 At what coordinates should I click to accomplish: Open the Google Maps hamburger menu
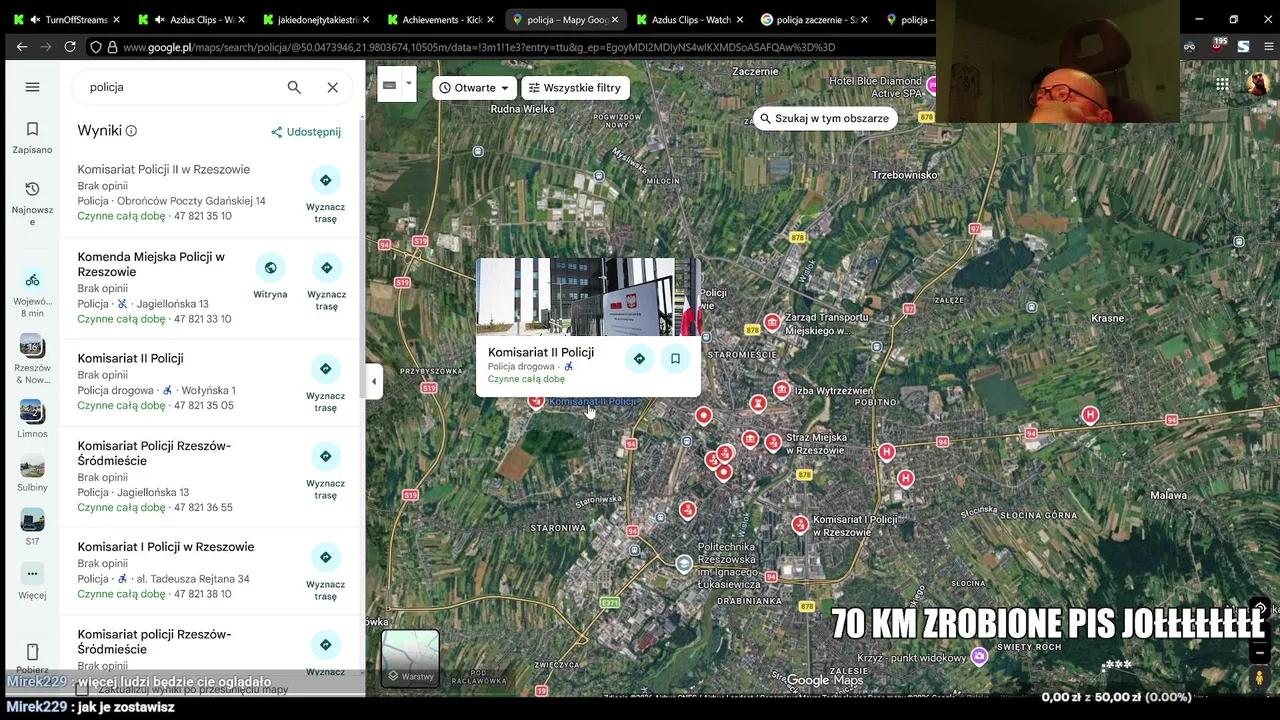pyautogui.click(x=32, y=87)
